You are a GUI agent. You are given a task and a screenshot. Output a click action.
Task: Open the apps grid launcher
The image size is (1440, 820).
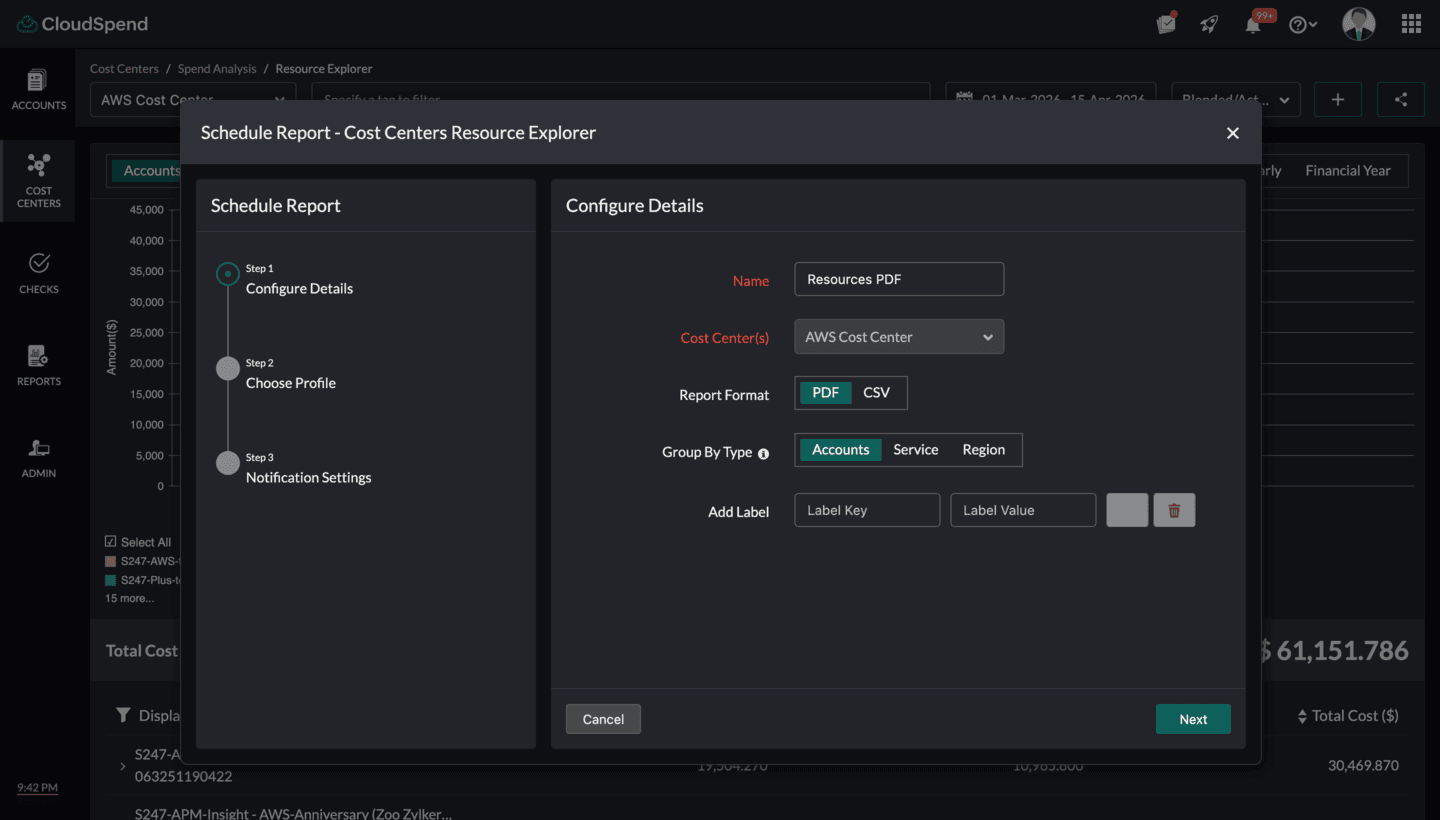click(1411, 24)
